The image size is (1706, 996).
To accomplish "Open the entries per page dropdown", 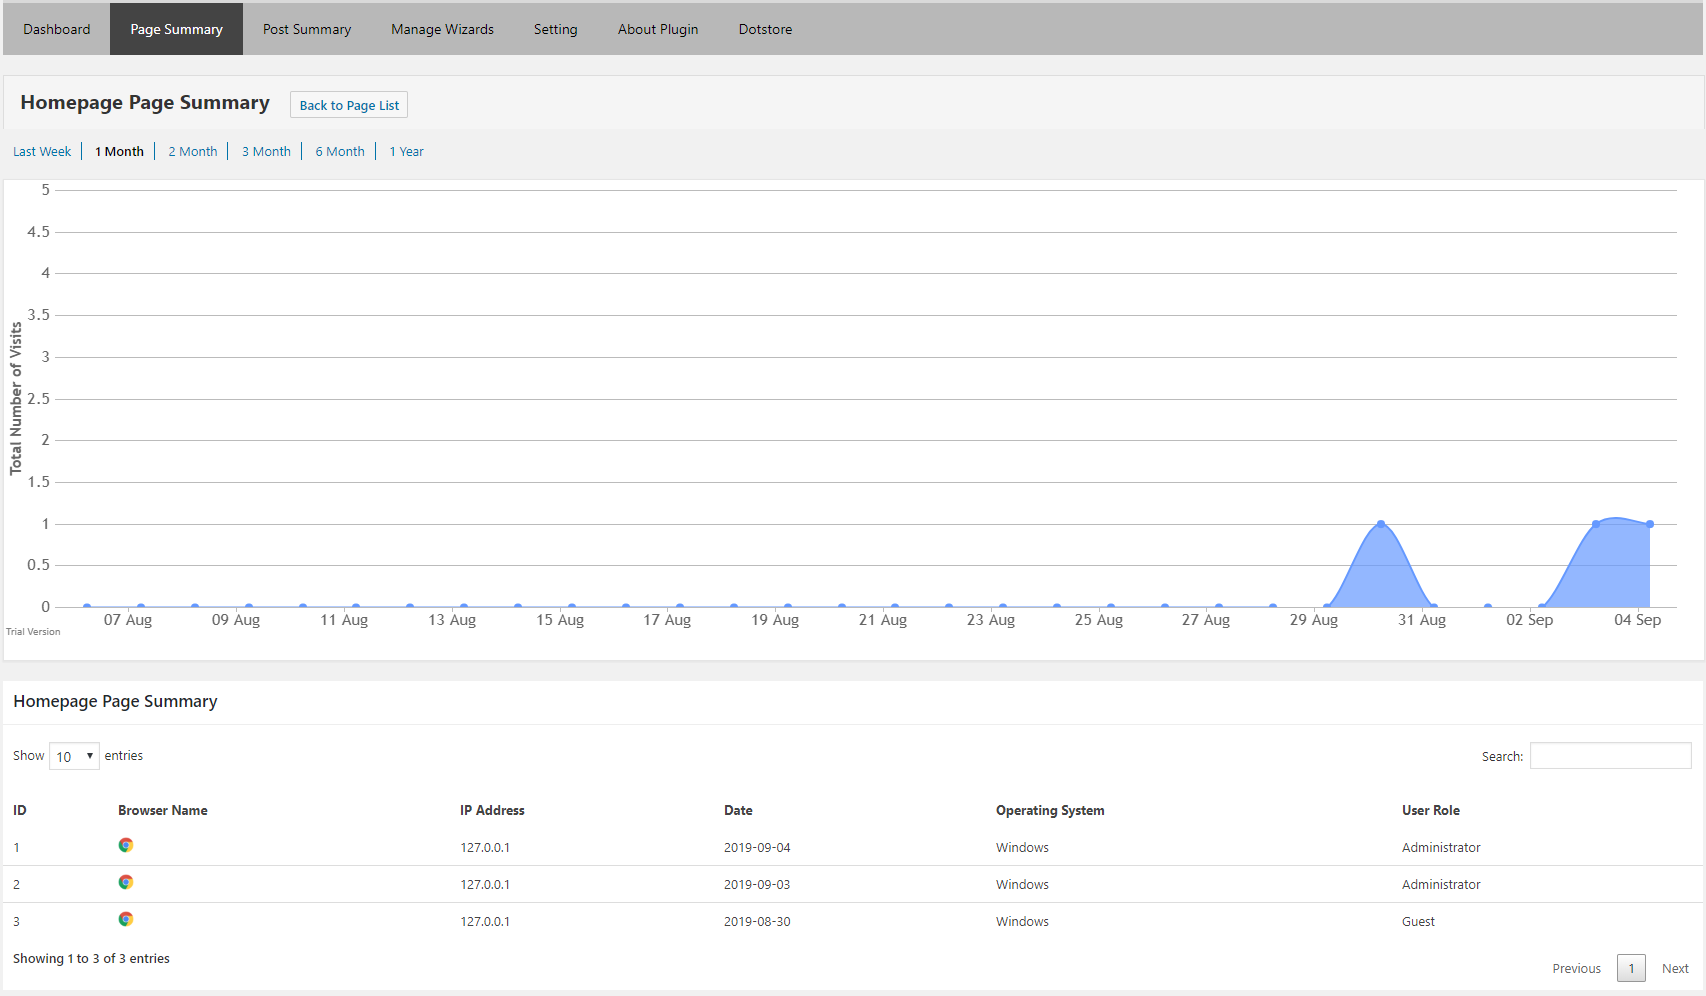I will [x=74, y=756].
